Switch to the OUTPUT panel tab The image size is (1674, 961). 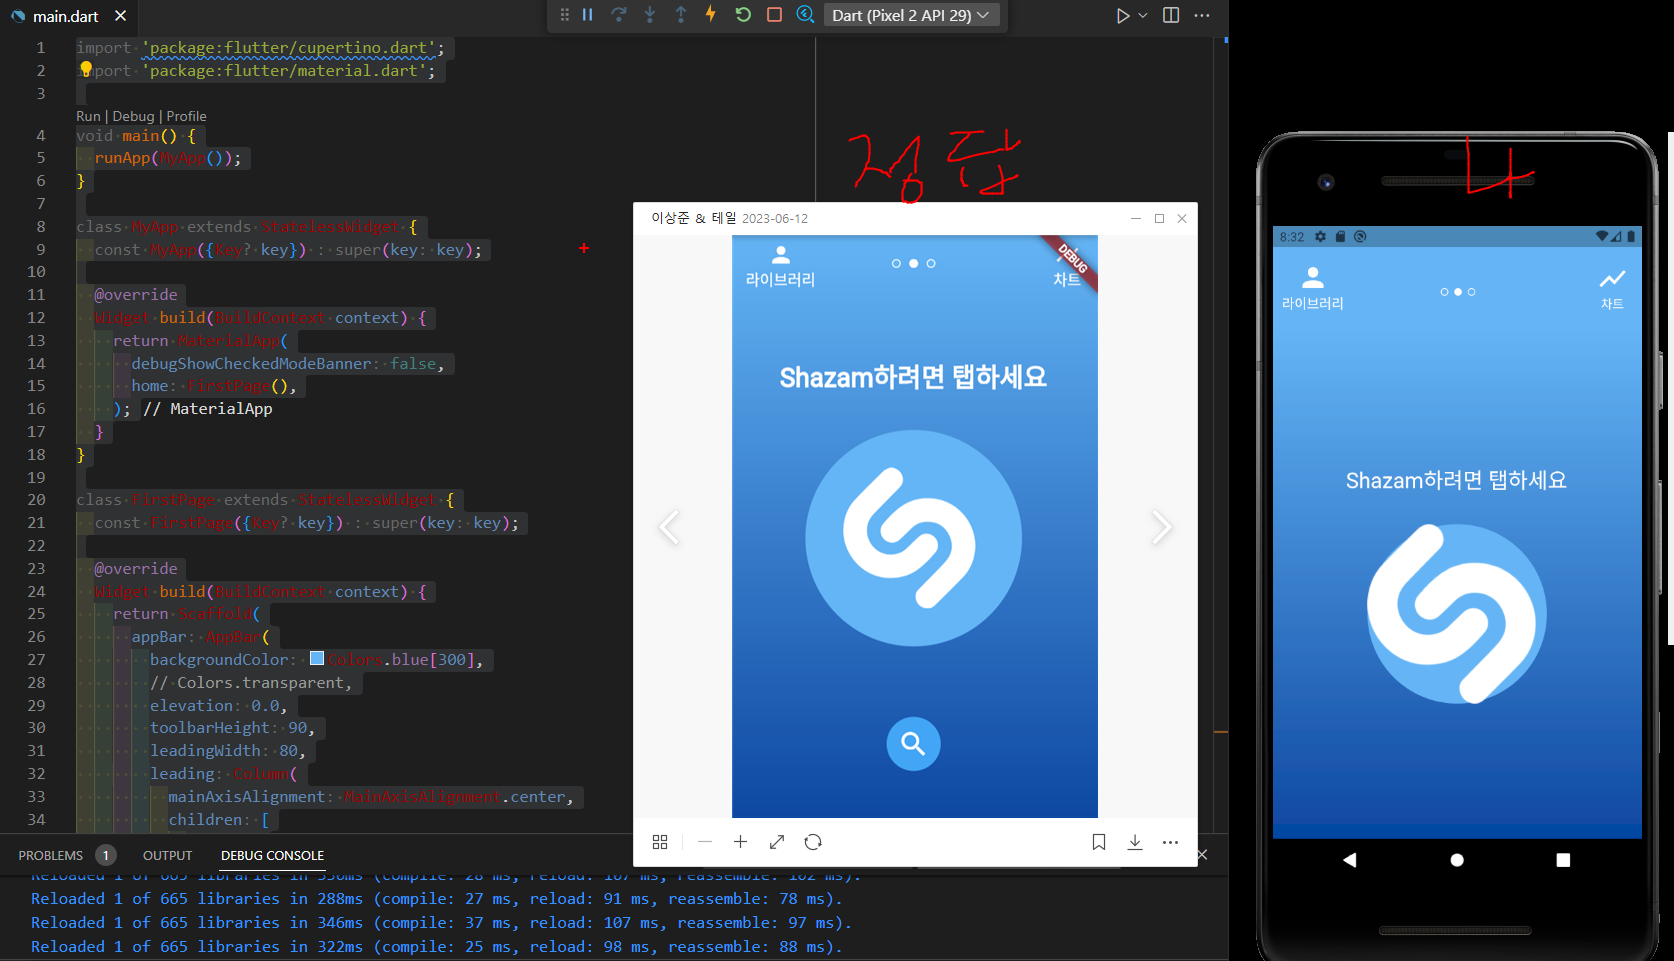point(167,855)
